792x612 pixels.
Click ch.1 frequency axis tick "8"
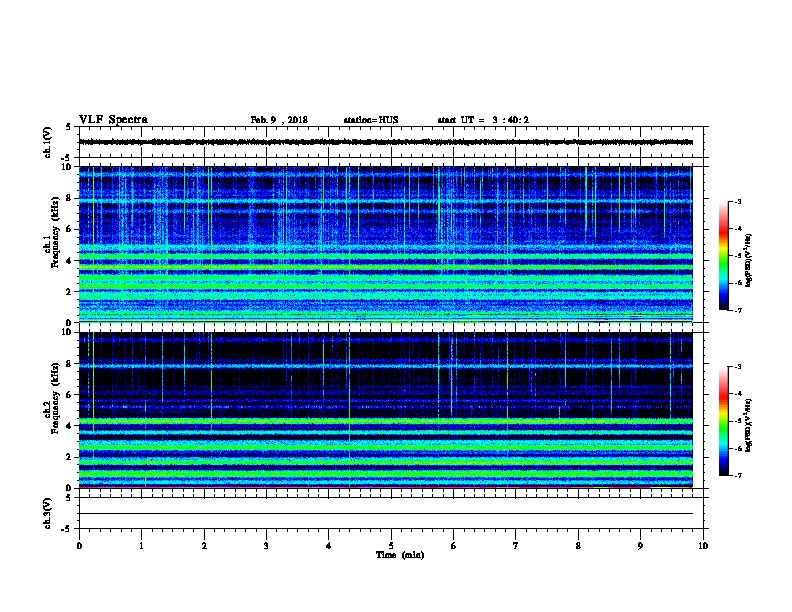[69, 198]
